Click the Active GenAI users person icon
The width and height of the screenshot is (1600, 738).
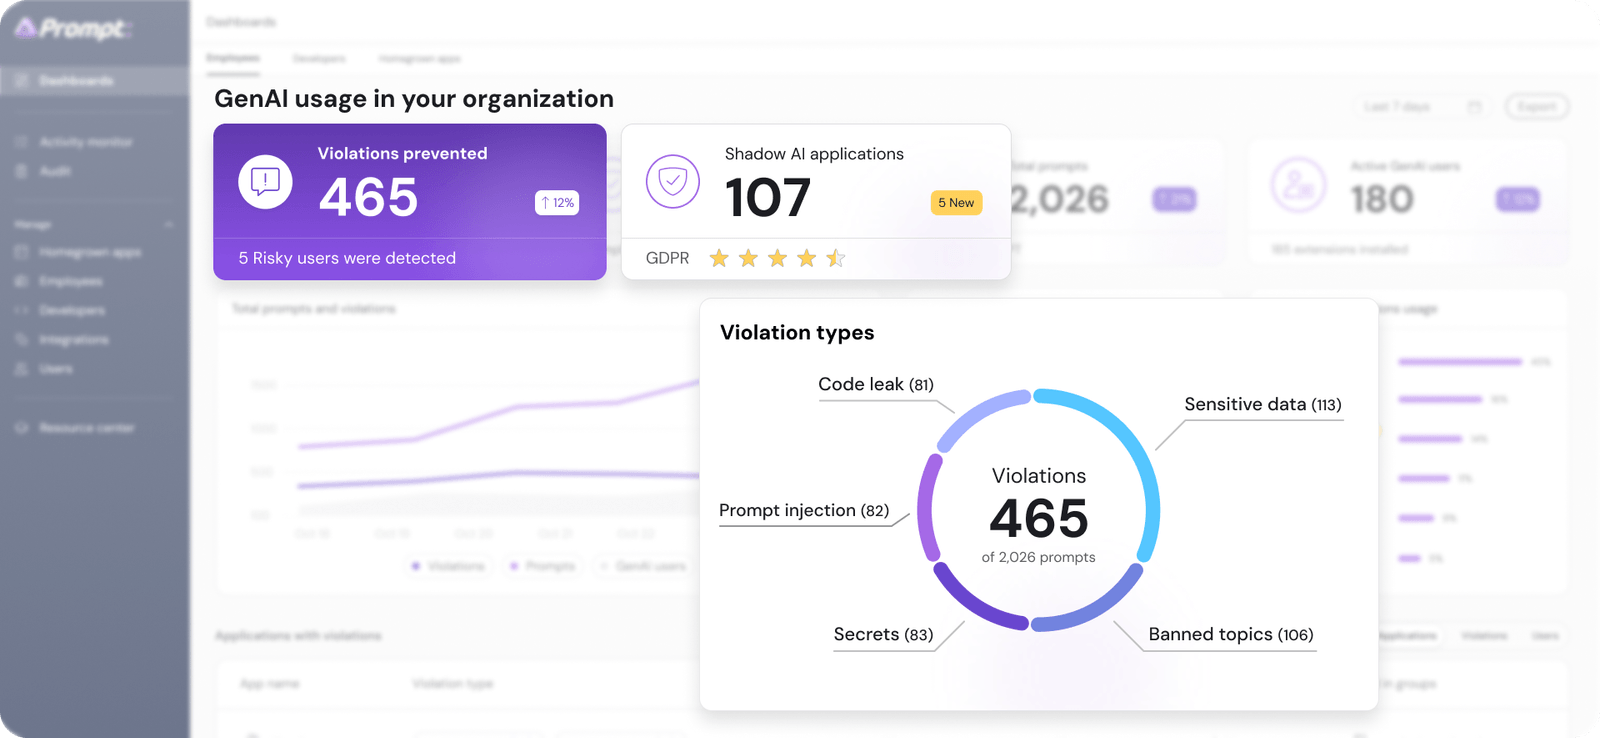point(1298,185)
